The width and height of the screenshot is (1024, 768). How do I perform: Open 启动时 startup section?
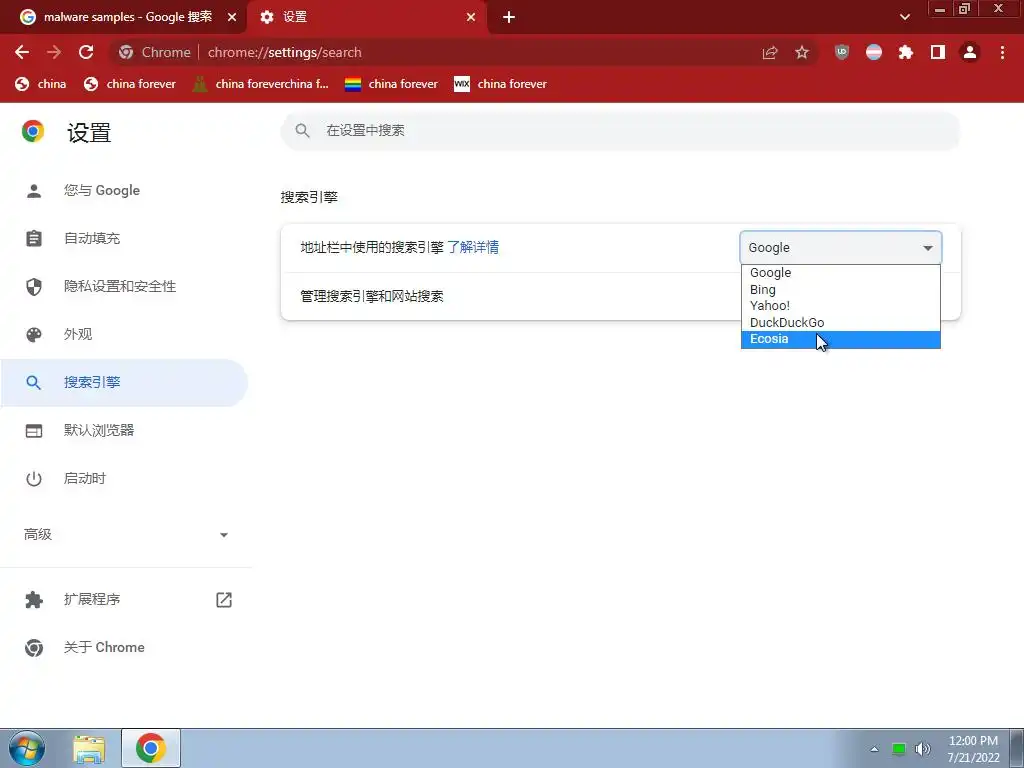[x=124, y=479]
